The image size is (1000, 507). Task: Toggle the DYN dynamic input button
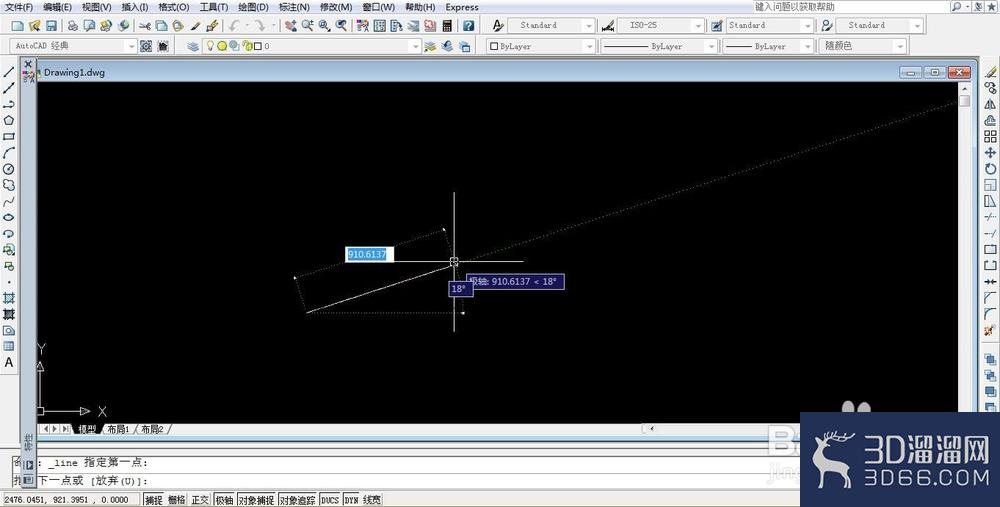(351, 500)
